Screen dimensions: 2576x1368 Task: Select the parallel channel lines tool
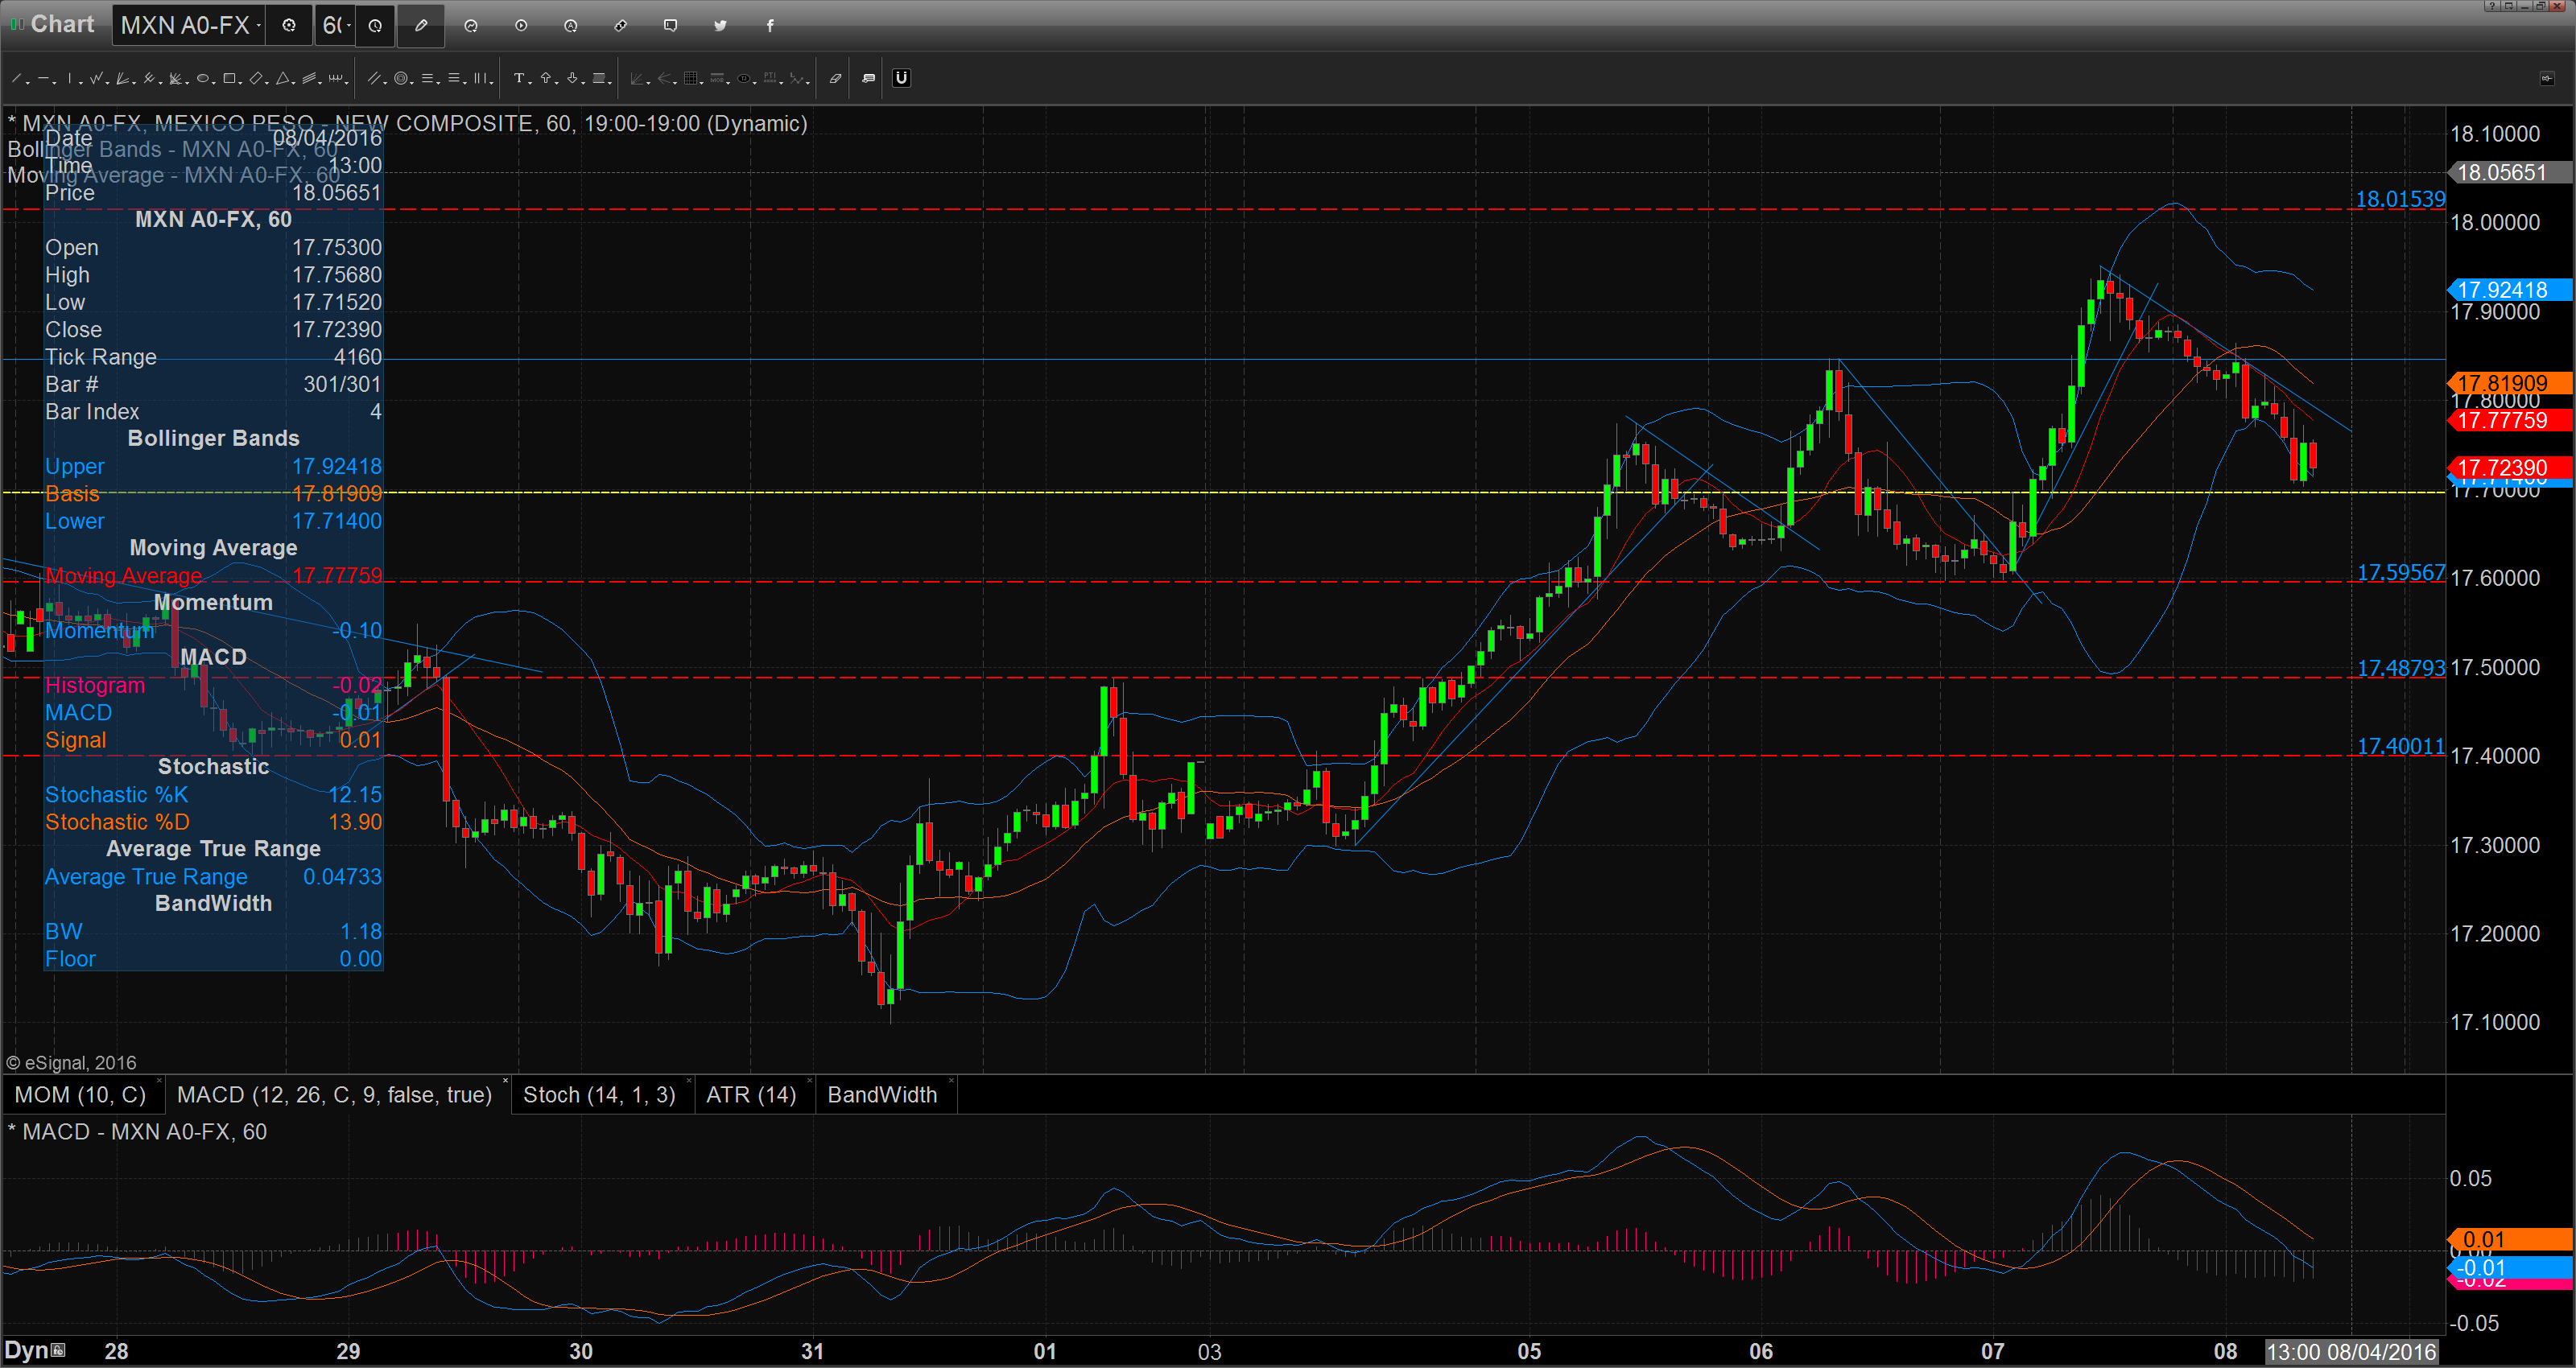point(374,78)
